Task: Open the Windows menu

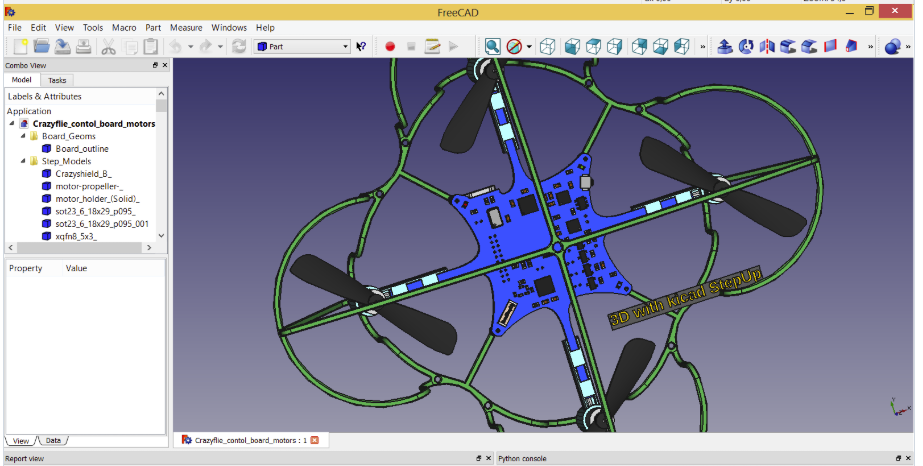Action: (x=229, y=28)
